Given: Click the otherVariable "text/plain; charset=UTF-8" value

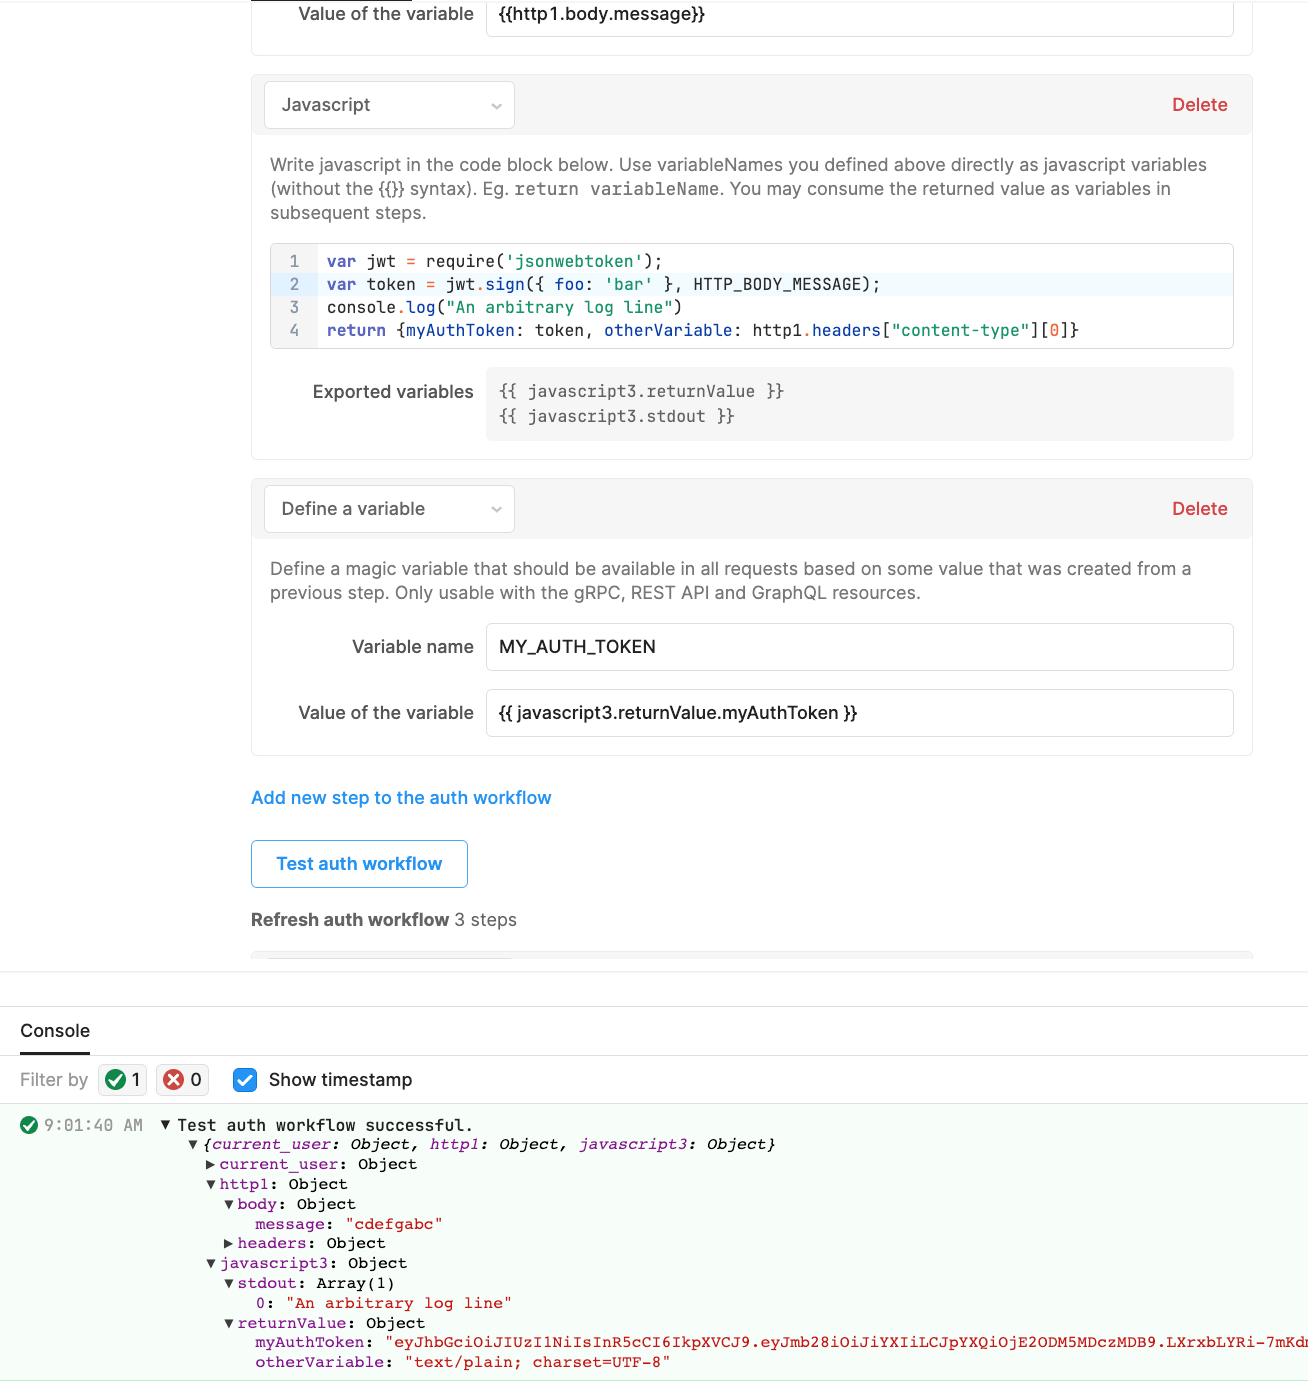Looking at the screenshot, I should (x=537, y=1362).
